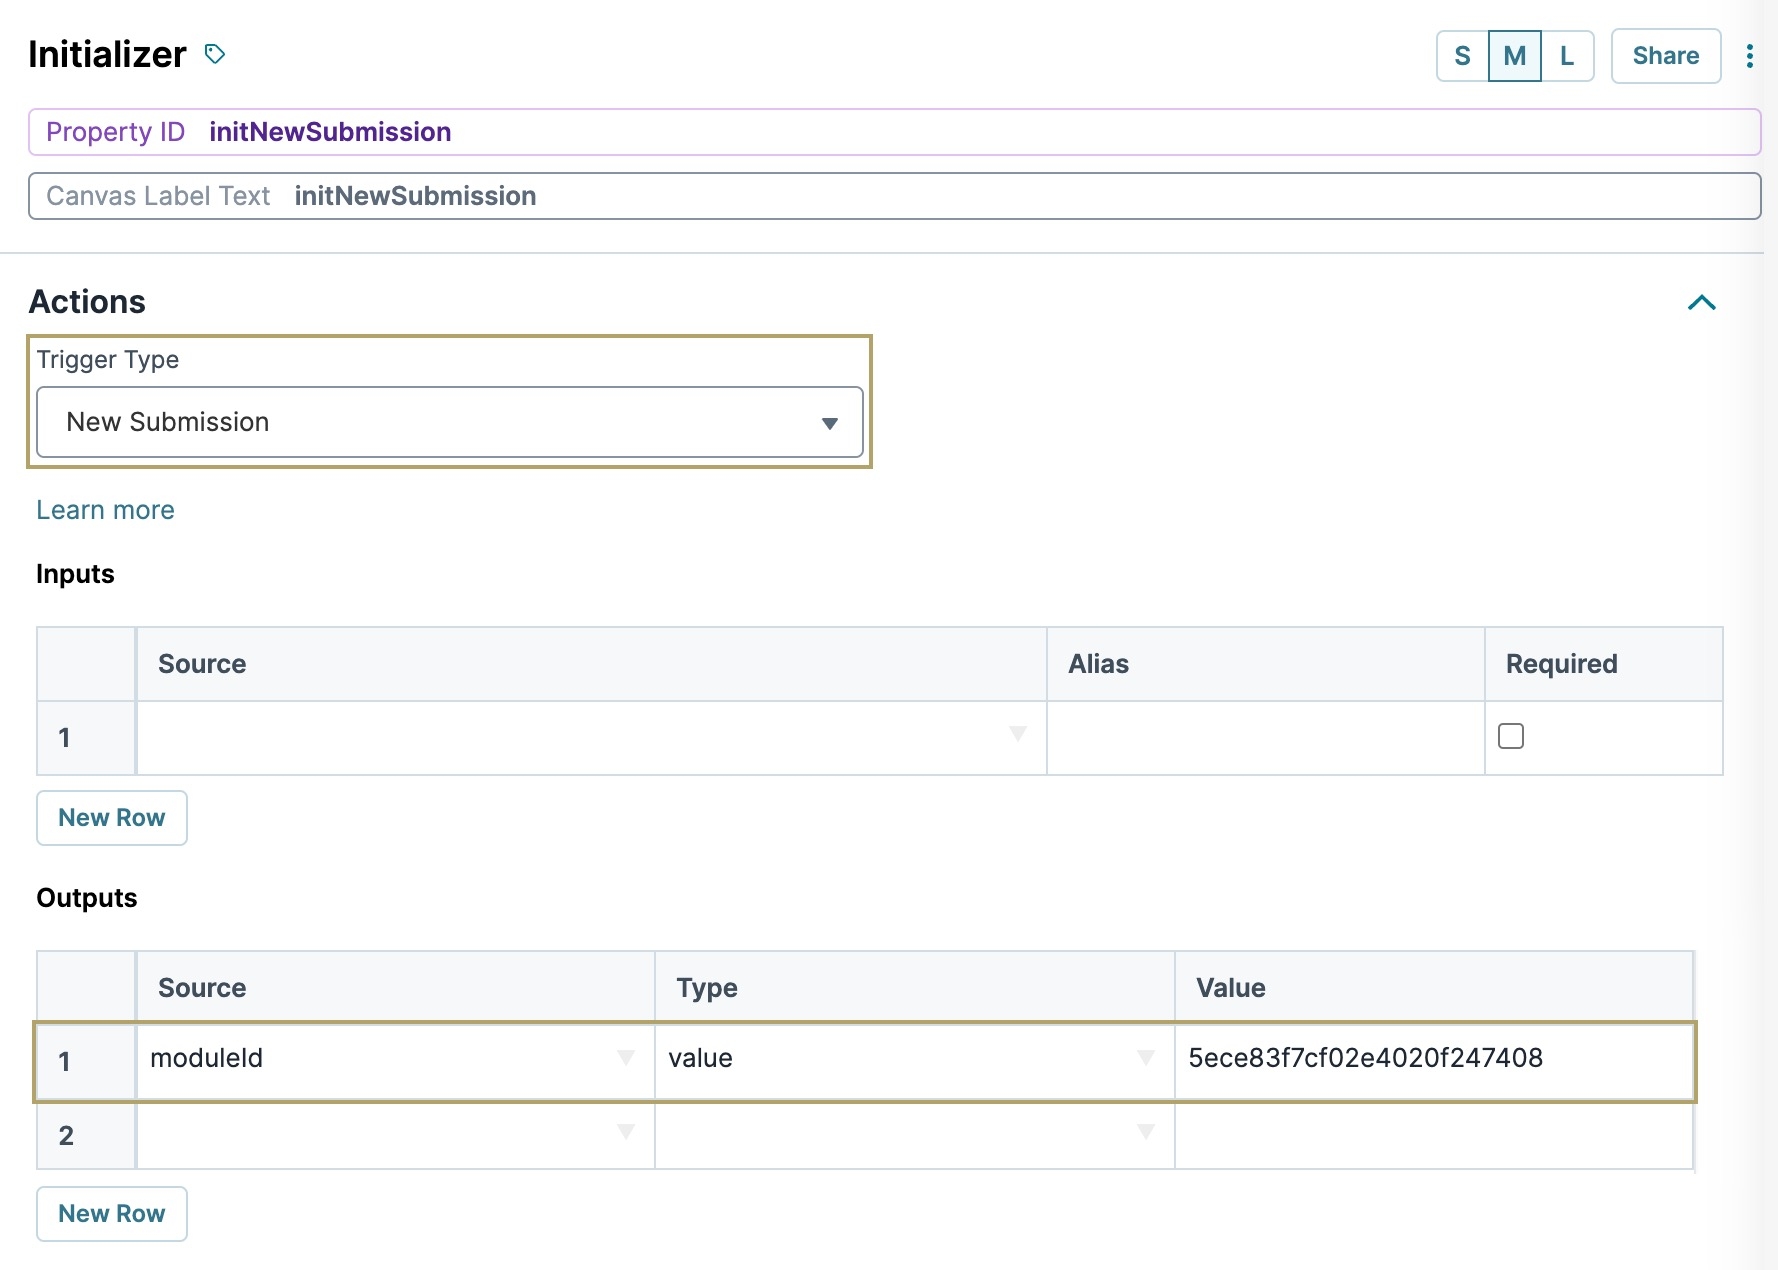Open the Trigger Type dropdown

pyautogui.click(x=450, y=422)
